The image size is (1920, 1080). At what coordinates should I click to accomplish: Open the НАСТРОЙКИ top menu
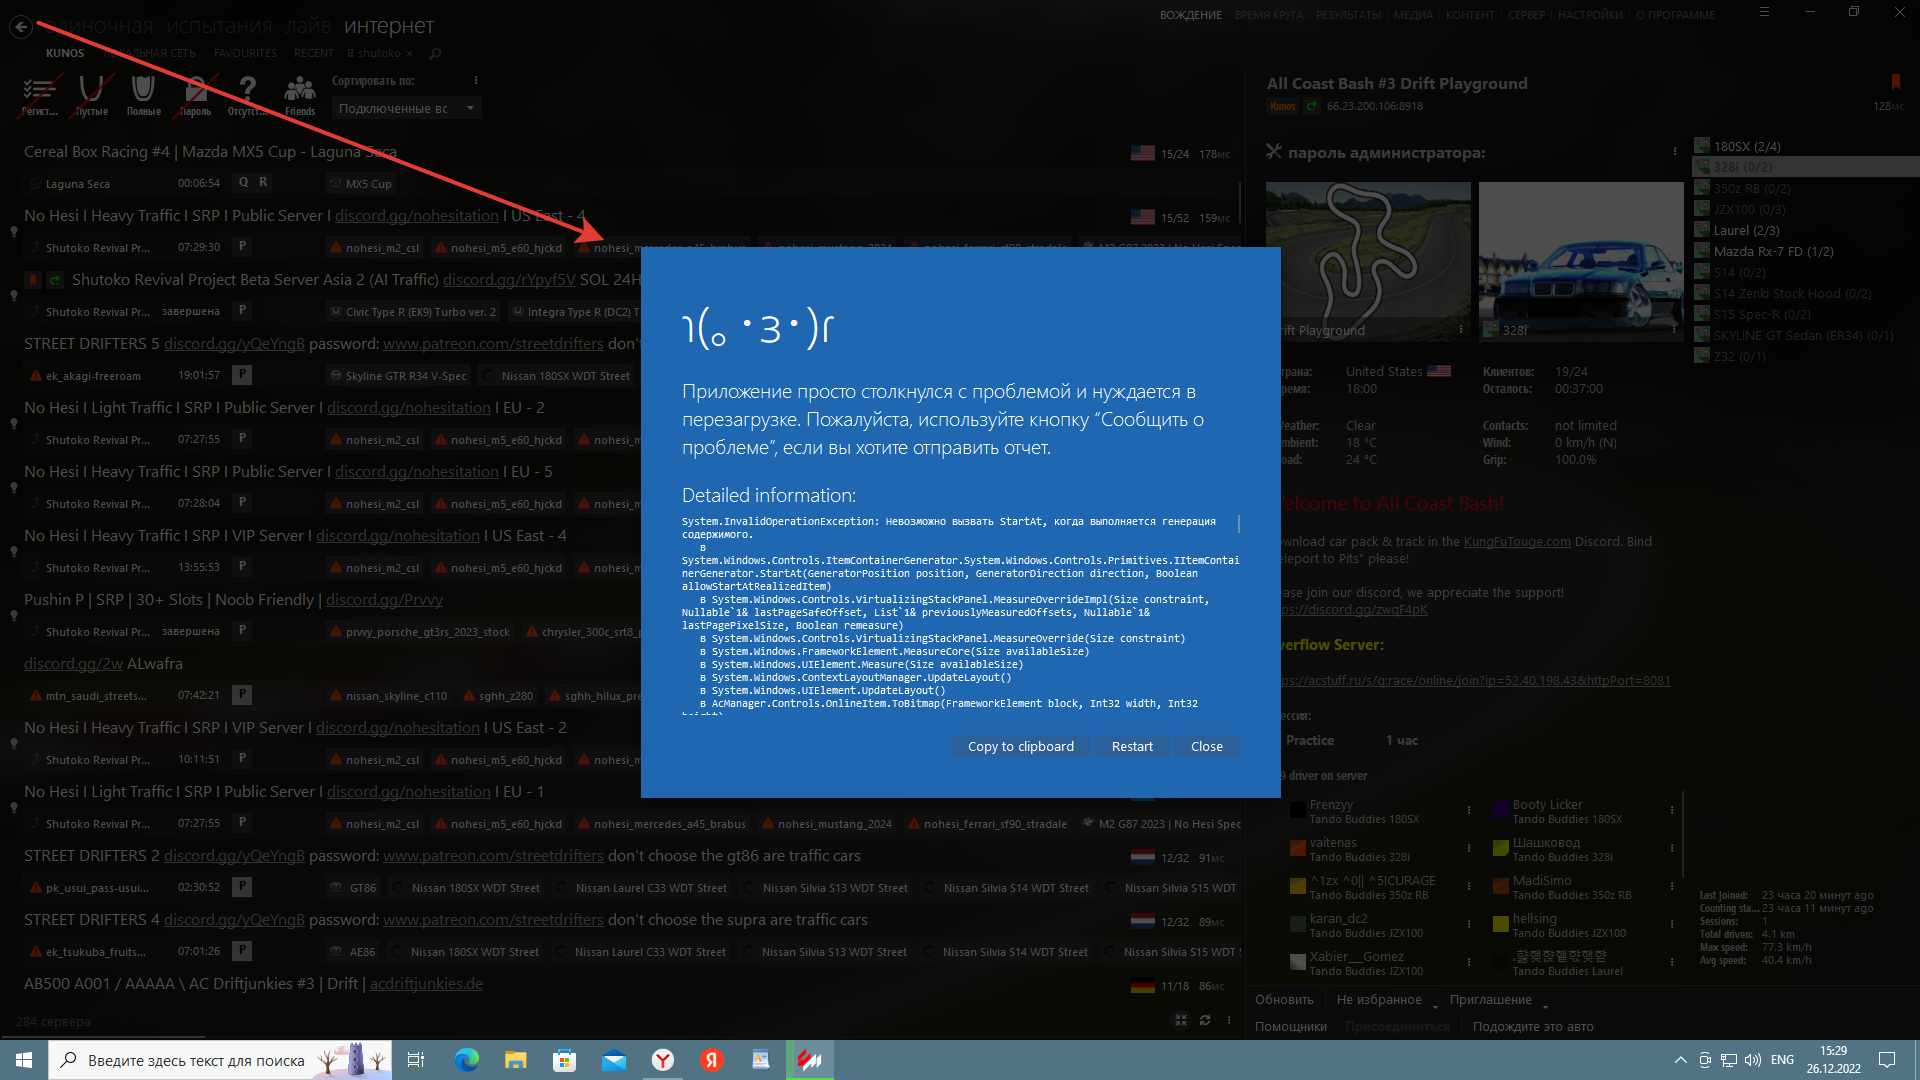pos(1590,15)
